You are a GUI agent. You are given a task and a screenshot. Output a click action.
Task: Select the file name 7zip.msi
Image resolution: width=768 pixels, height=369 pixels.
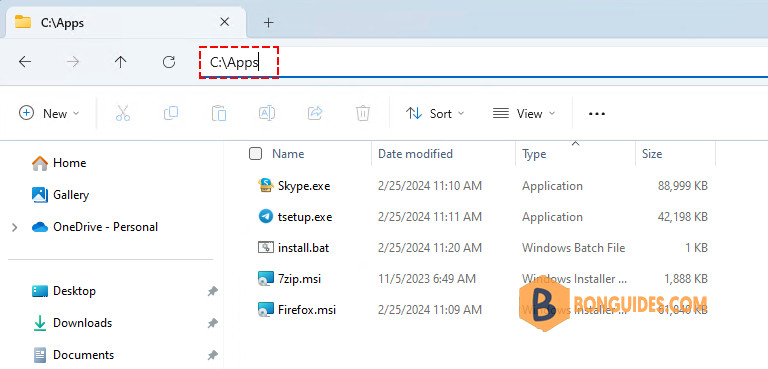click(x=299, y=279)
